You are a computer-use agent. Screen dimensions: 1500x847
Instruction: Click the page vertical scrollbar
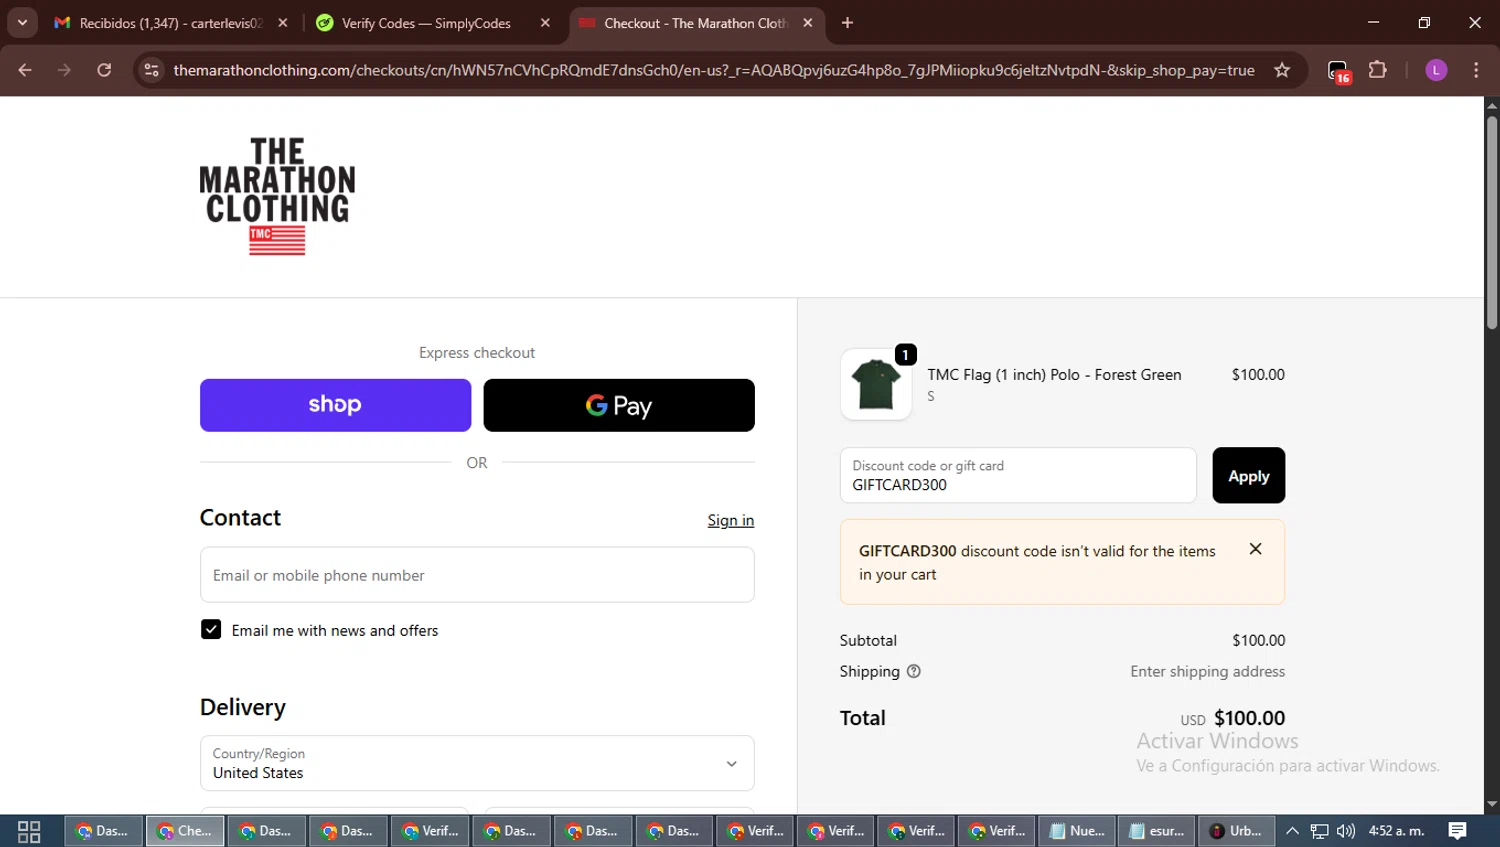pyautogui.click(x=1491, y=223)
